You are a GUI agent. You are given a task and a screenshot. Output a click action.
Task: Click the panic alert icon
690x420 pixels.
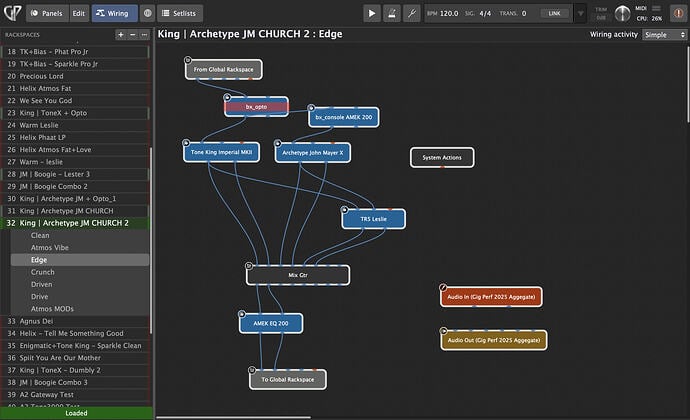point(679,13)
